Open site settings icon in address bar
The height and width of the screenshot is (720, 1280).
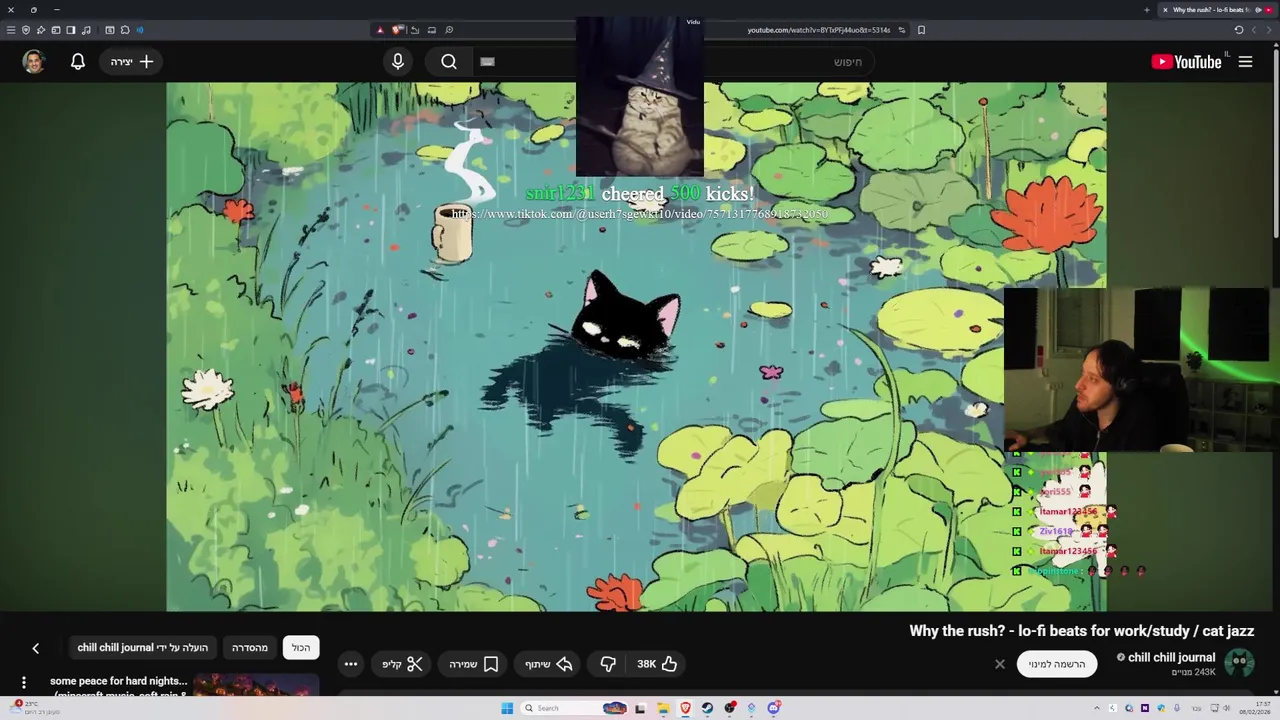(x=902, y=30)
